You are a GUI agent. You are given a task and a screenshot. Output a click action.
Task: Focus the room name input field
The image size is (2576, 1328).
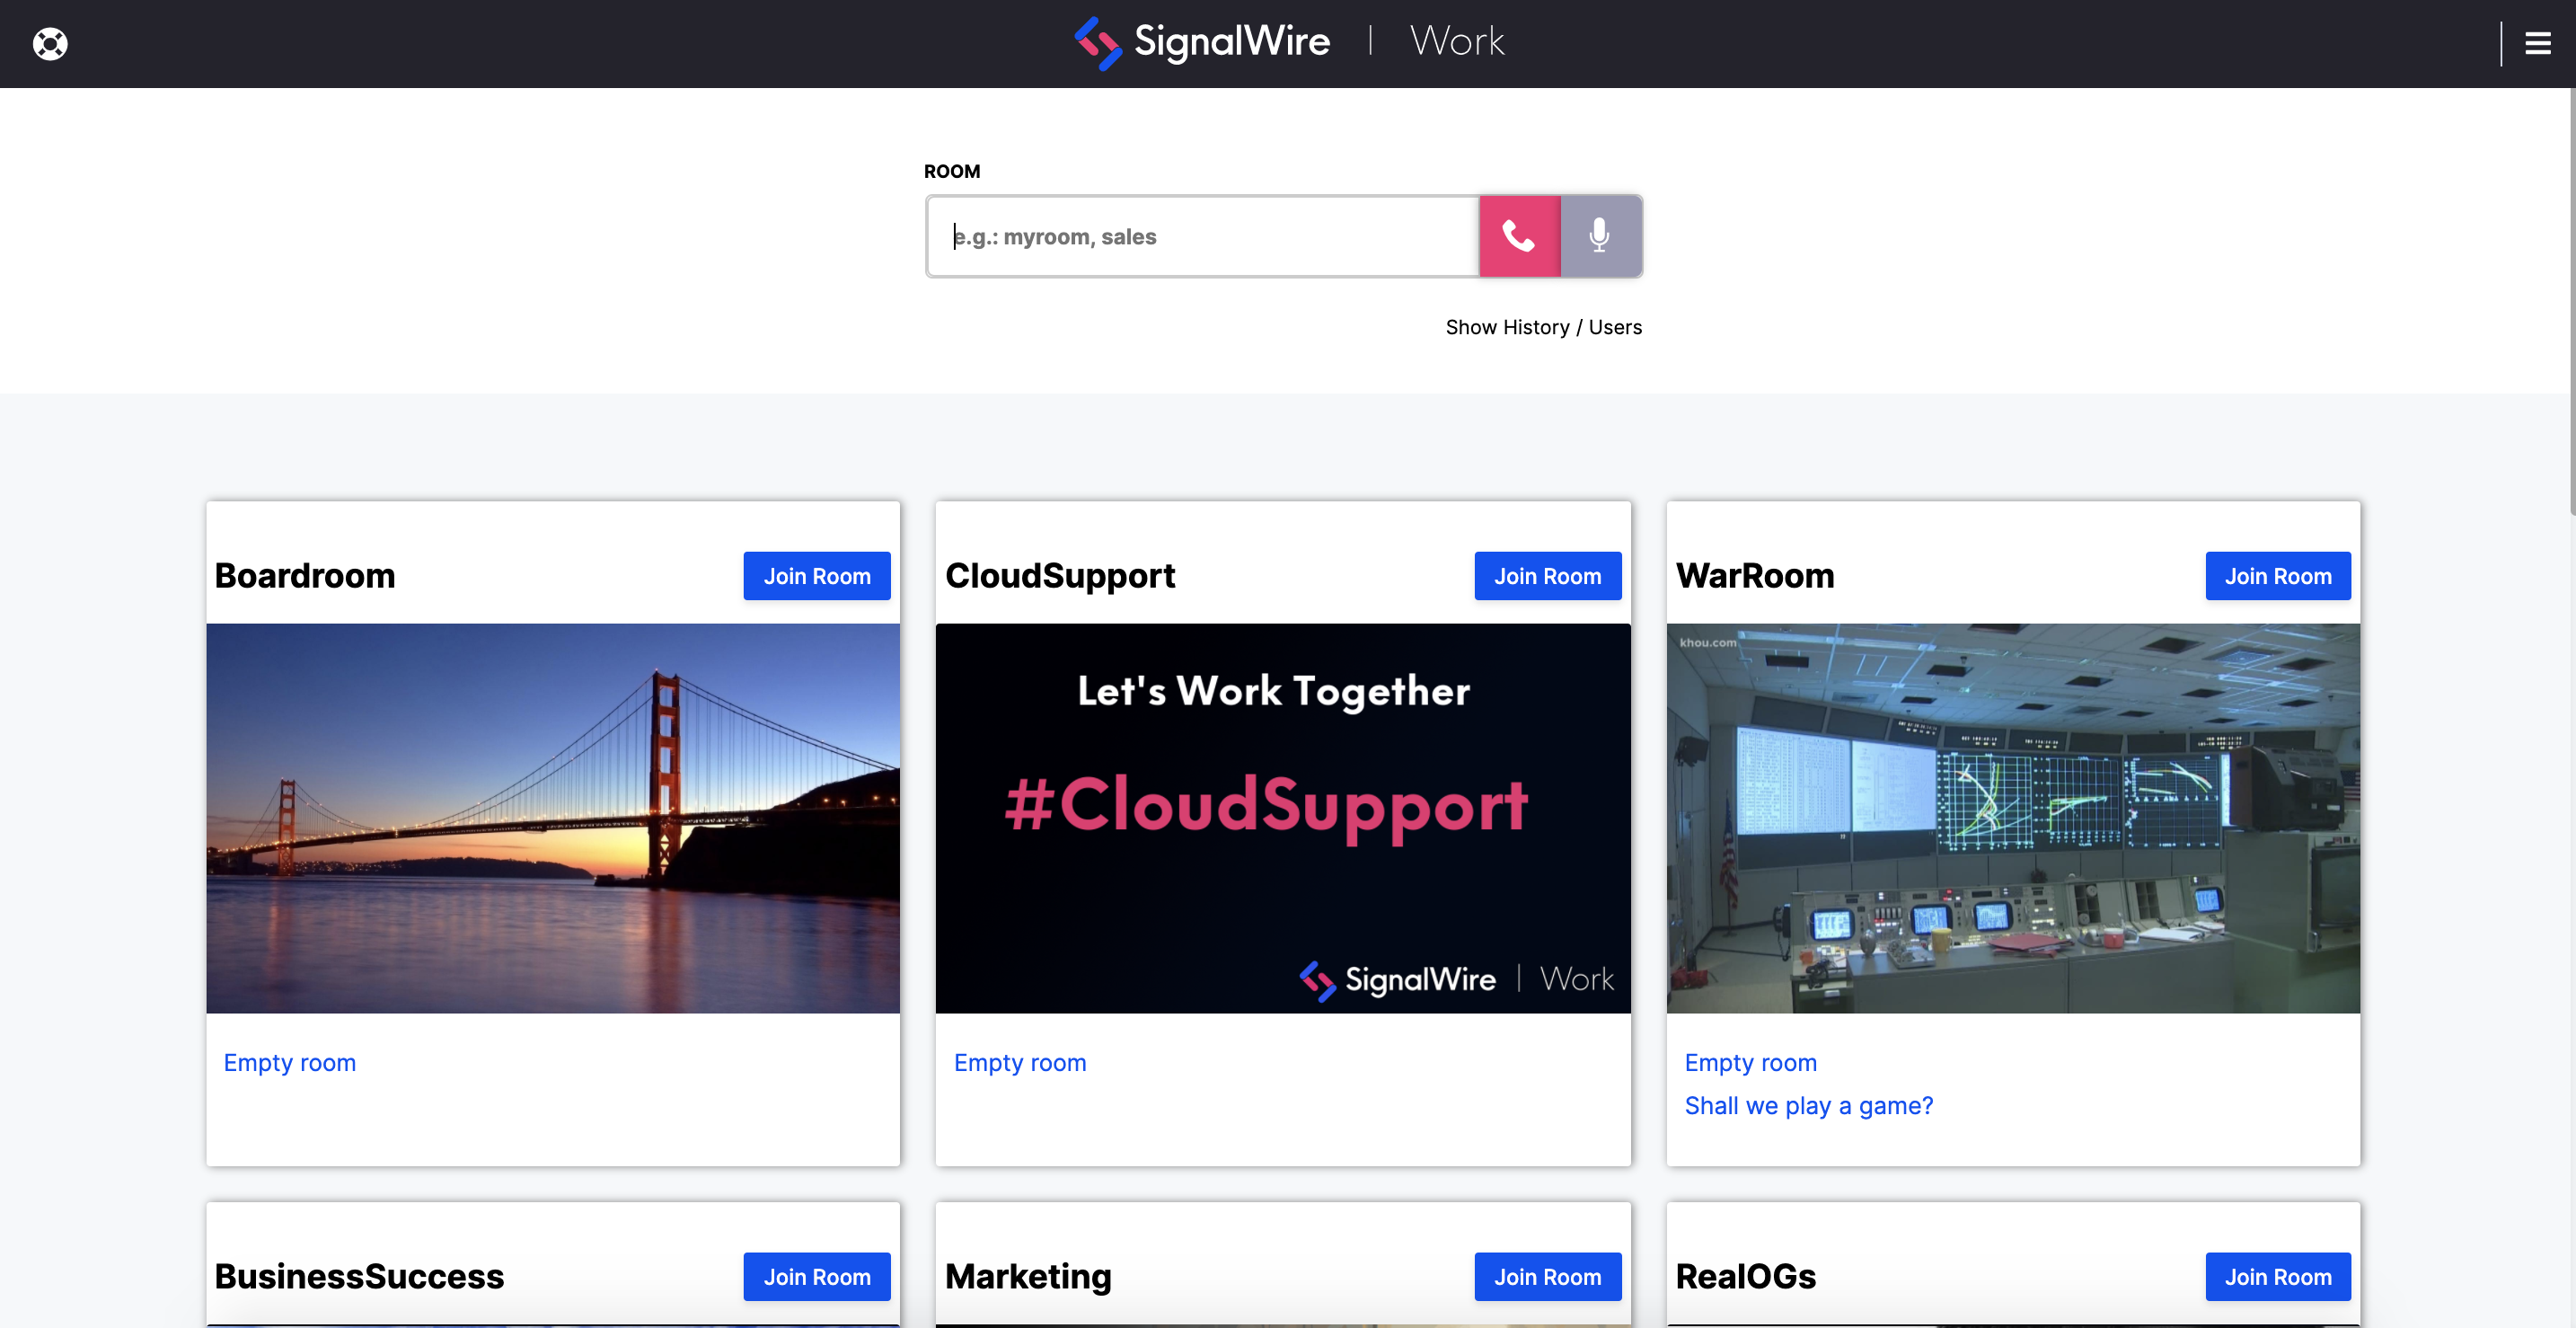[x=1203, y=236]
